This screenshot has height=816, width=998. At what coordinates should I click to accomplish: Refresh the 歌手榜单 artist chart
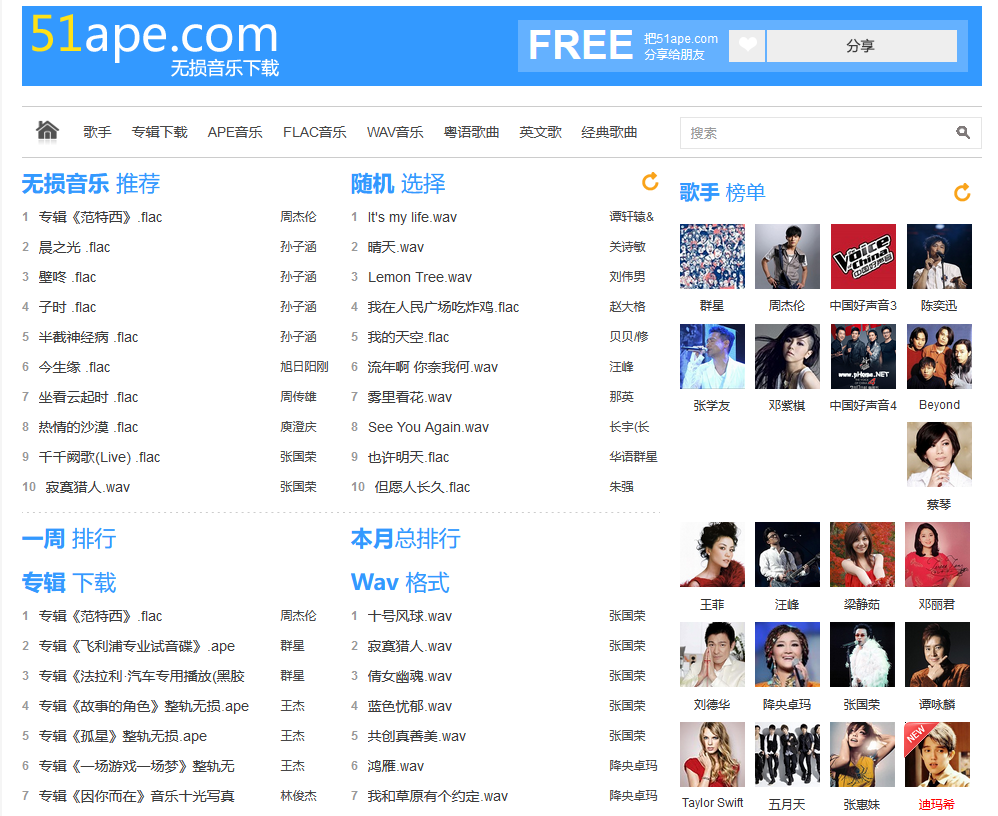coord(961,192)
